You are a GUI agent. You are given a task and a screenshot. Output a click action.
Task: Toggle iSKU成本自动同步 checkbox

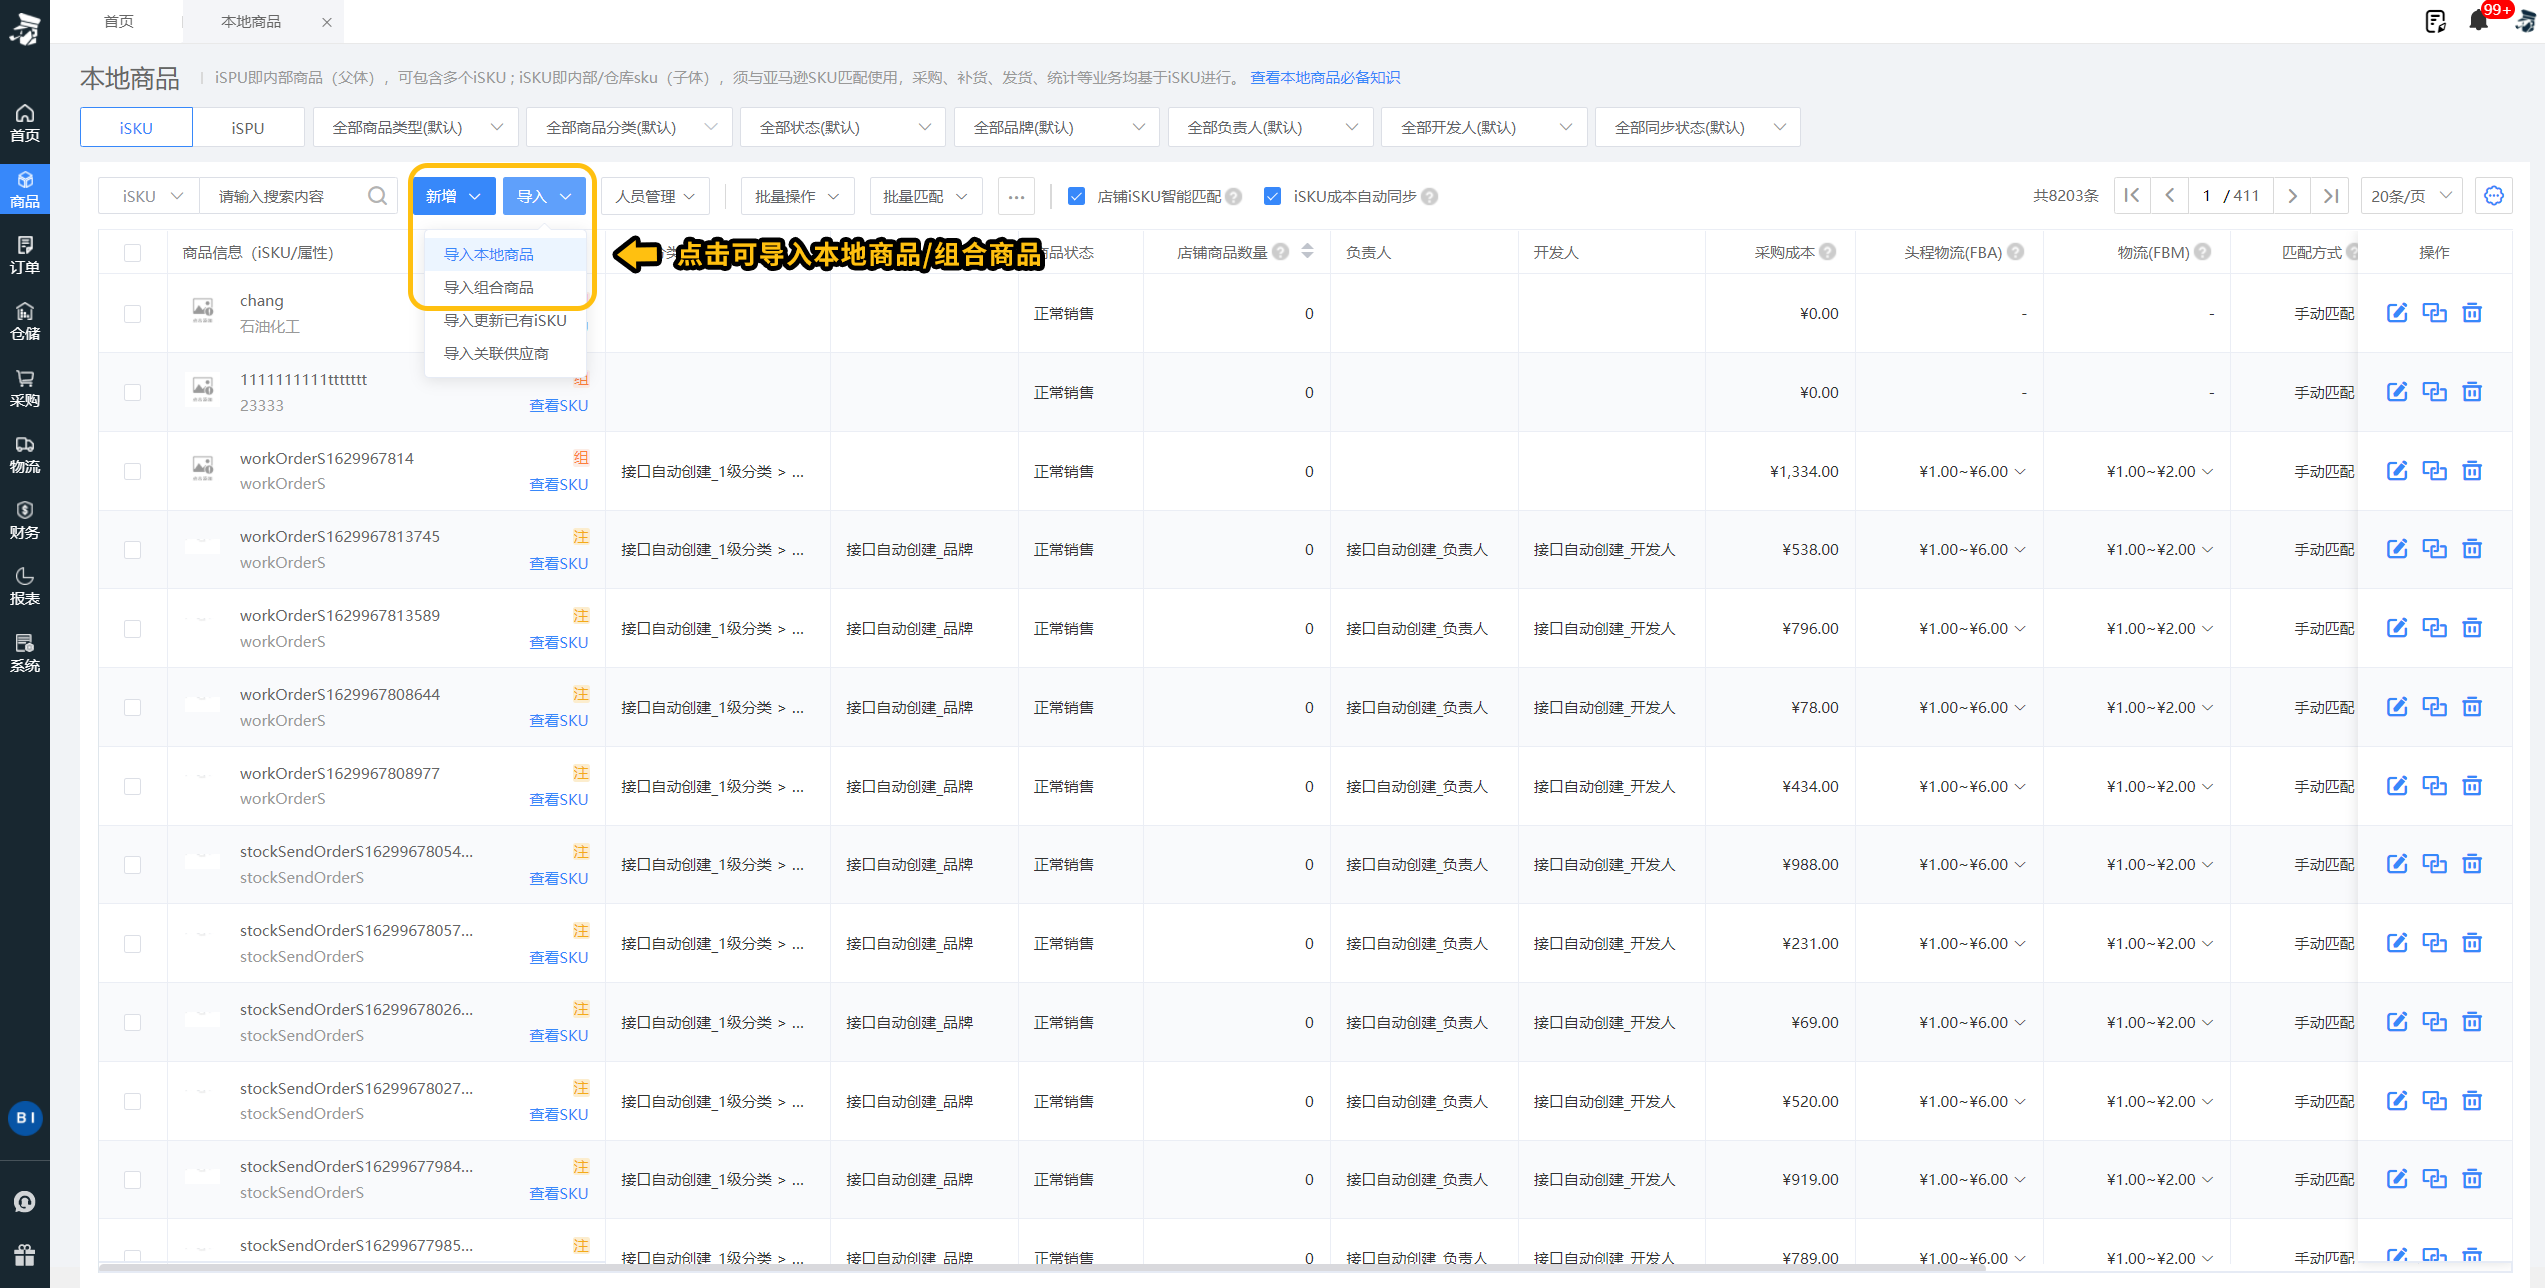[x=1272, y=196]
